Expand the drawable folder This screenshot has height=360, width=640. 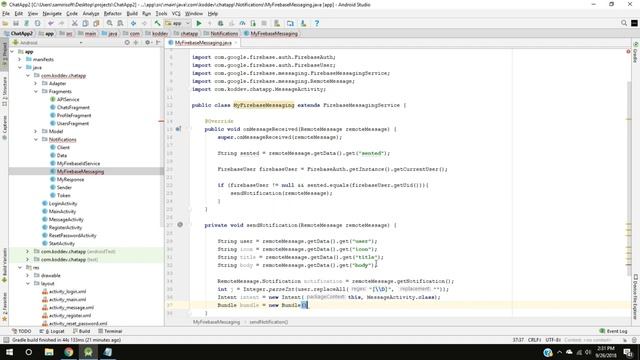(x=28, y=276)
